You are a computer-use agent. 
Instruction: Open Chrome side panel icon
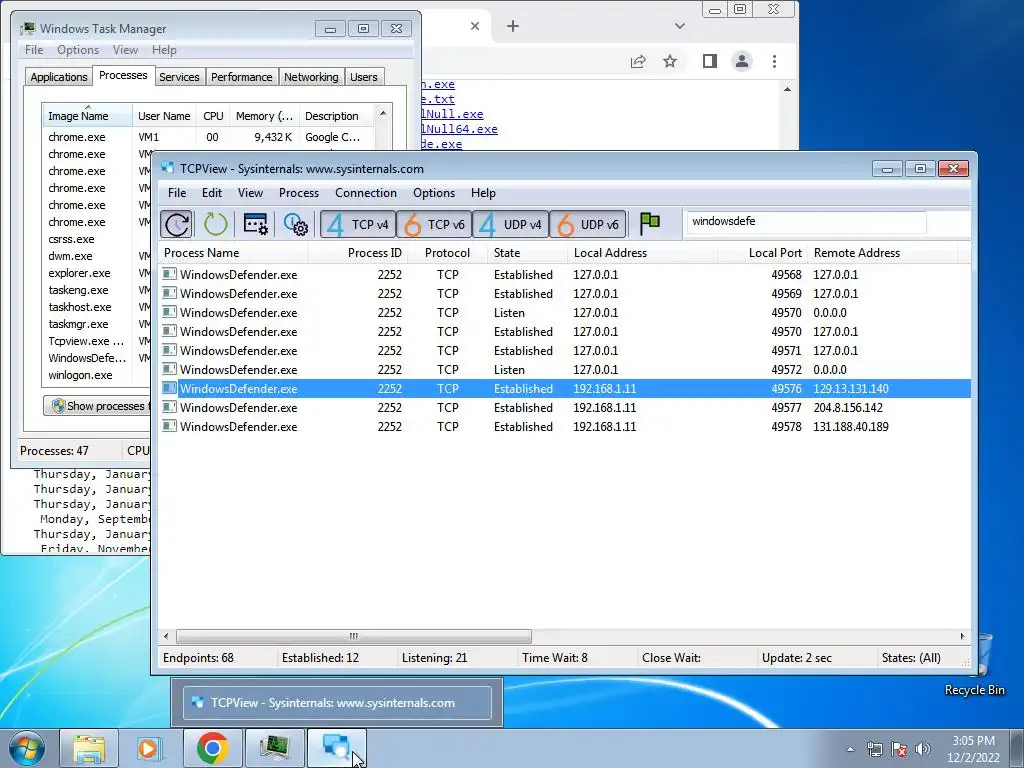point(710,61)
